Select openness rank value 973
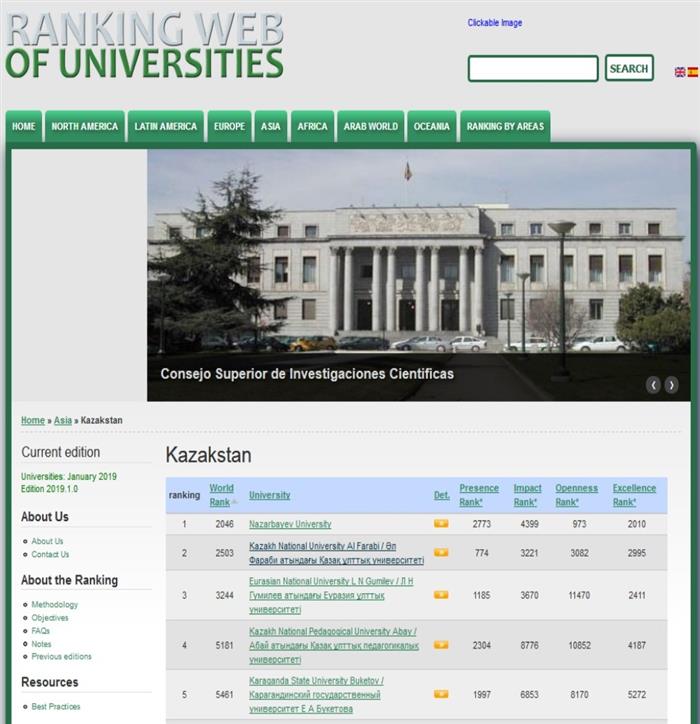This screenshot has width=700, height=724. click(x=579, y=524)
